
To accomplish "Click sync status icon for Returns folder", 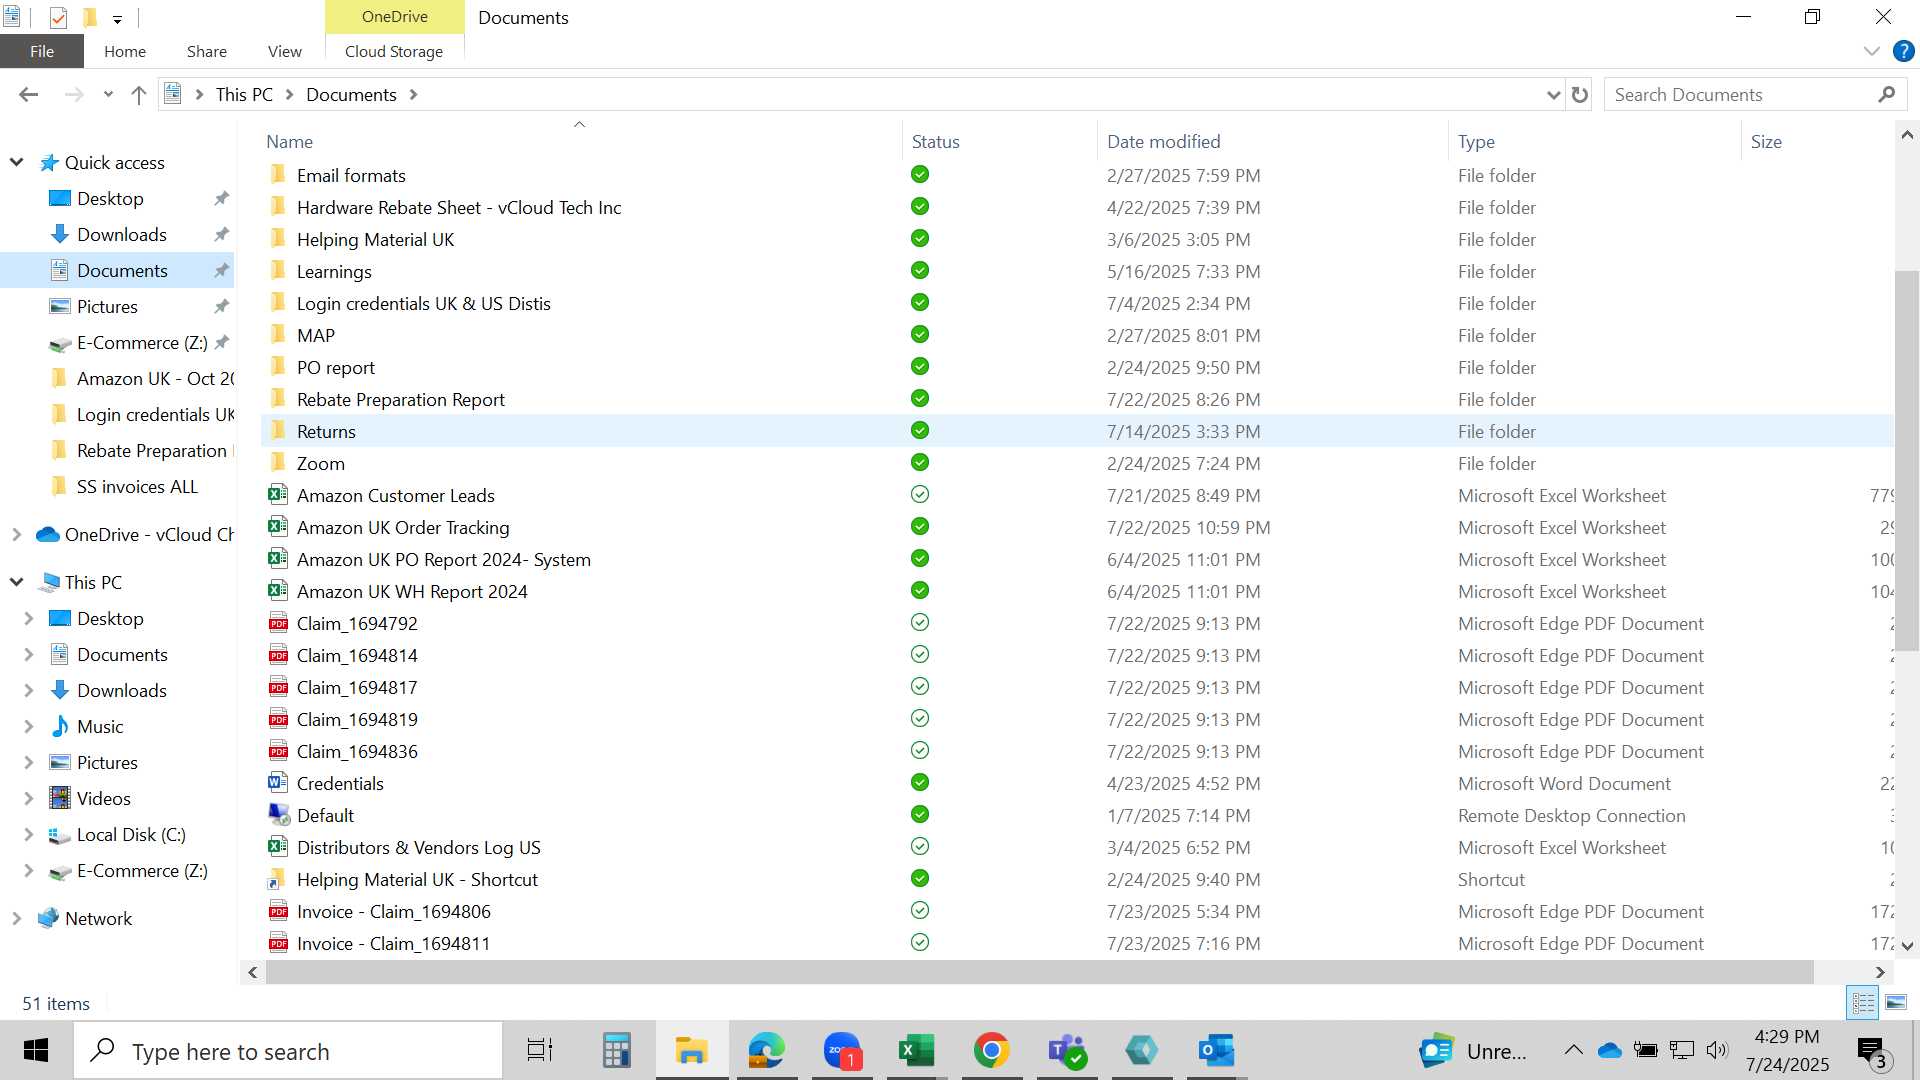I will pos(920,431).
